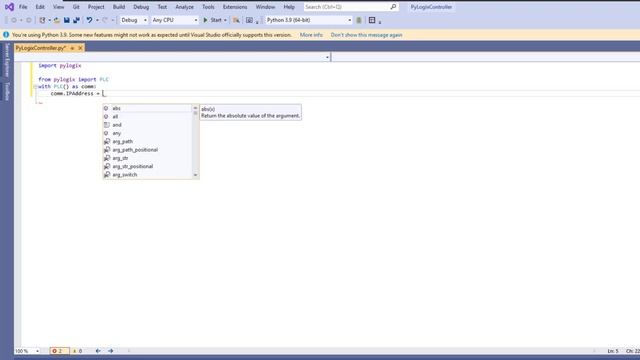Select arg_switch in the autocomplete list

(x=147, y=175)
